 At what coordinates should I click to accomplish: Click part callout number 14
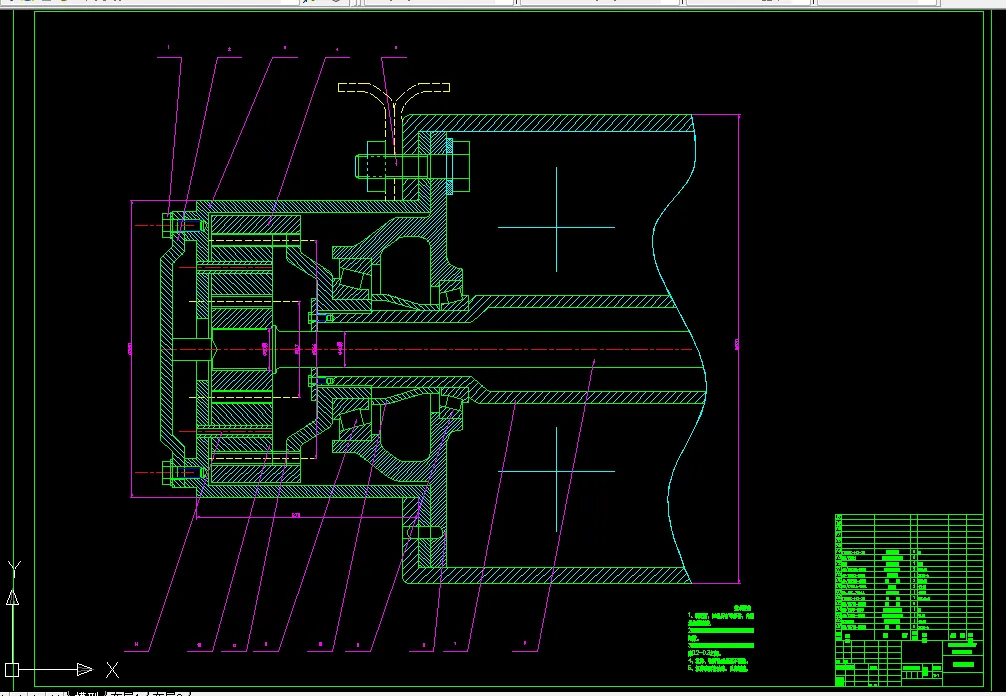click(x=136, y=644)
